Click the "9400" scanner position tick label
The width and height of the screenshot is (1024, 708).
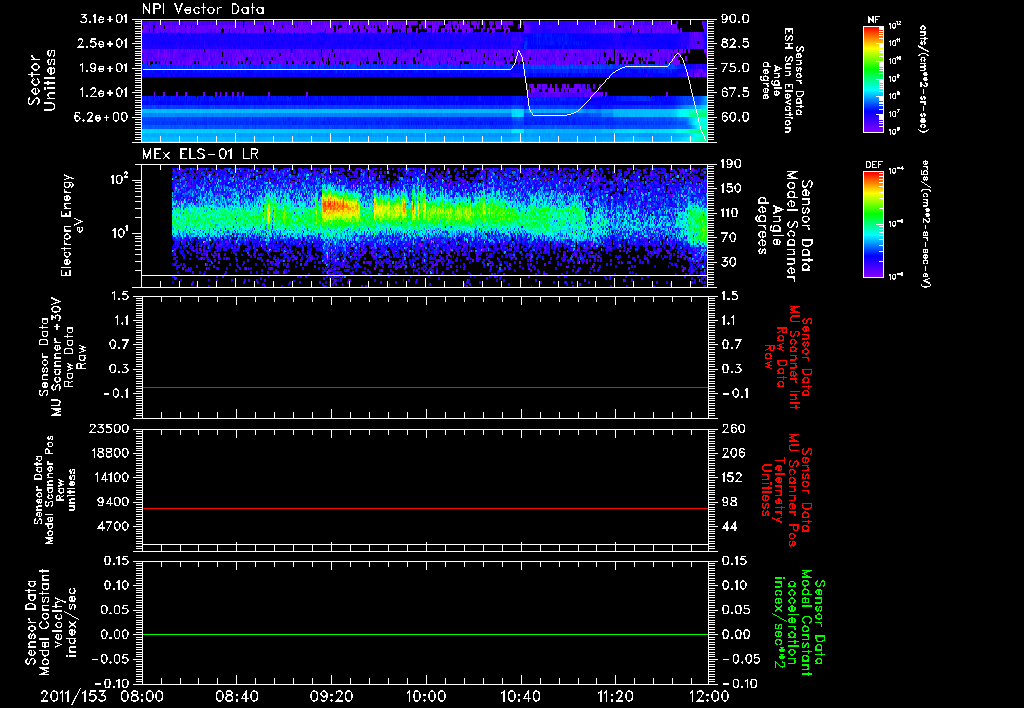tap(114, 502)
